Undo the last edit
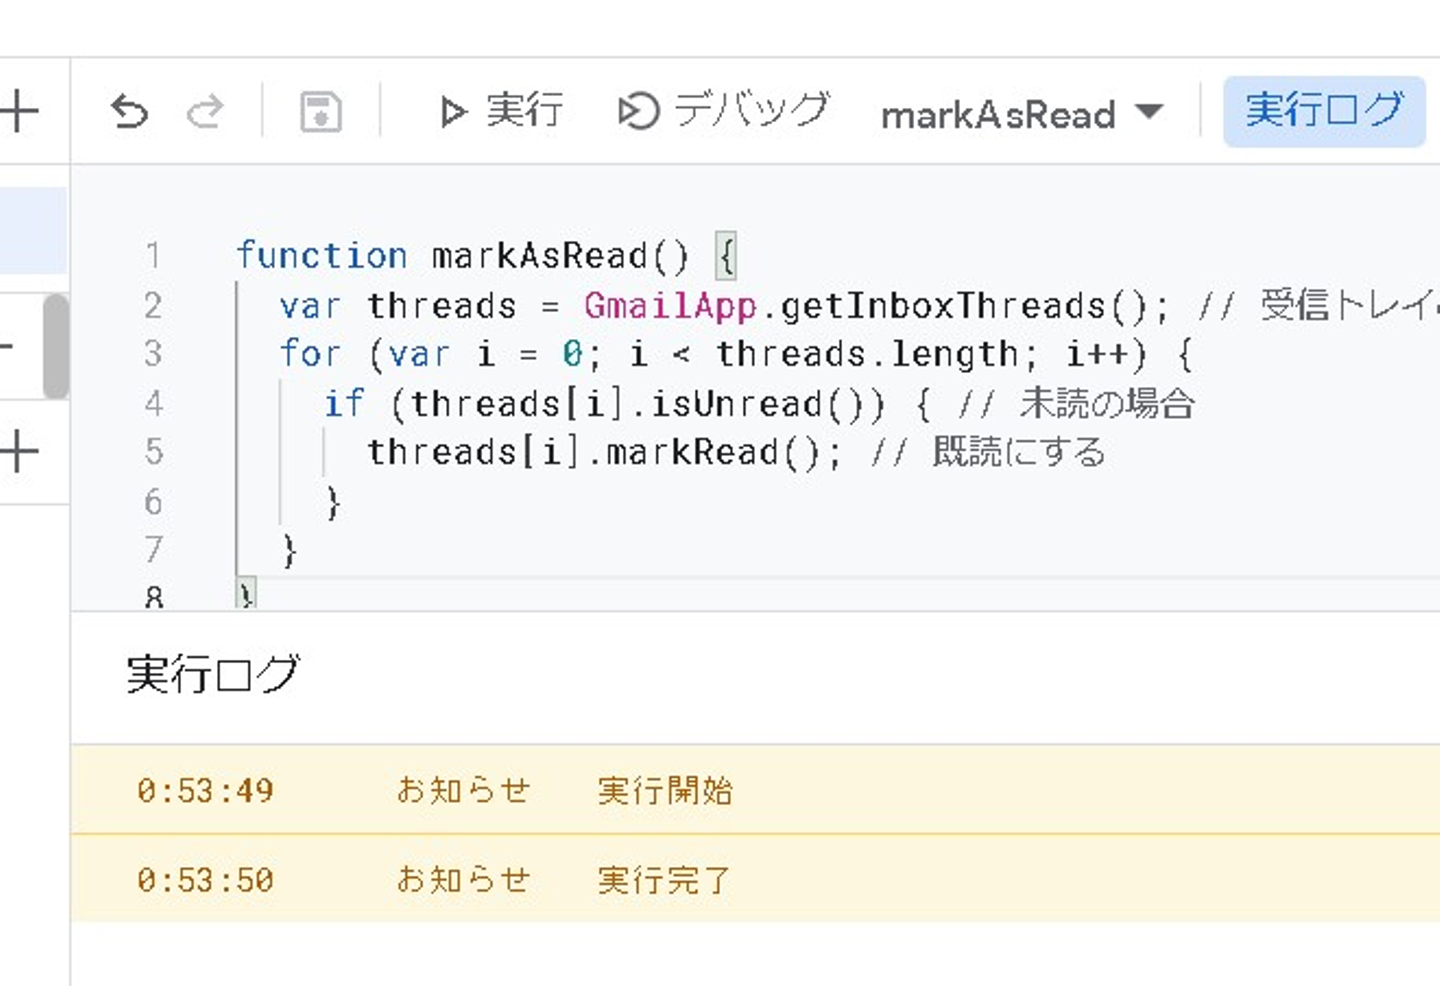 click(x=129, y=111)
